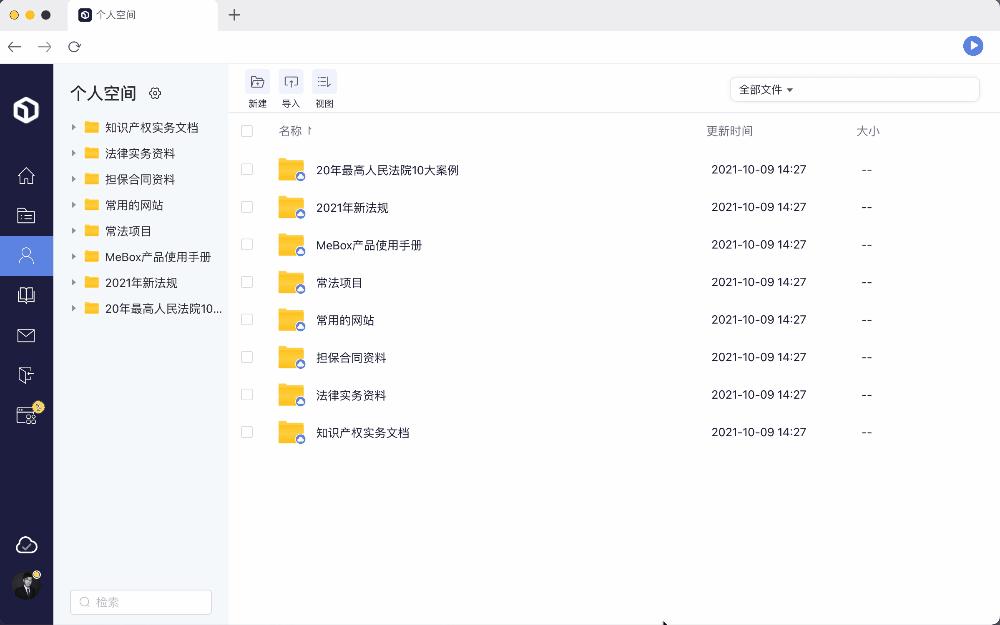This screenshot has height=625, width=1000.
Task: Click the cloud sync icon at bottom
Action: click(26, 544)
